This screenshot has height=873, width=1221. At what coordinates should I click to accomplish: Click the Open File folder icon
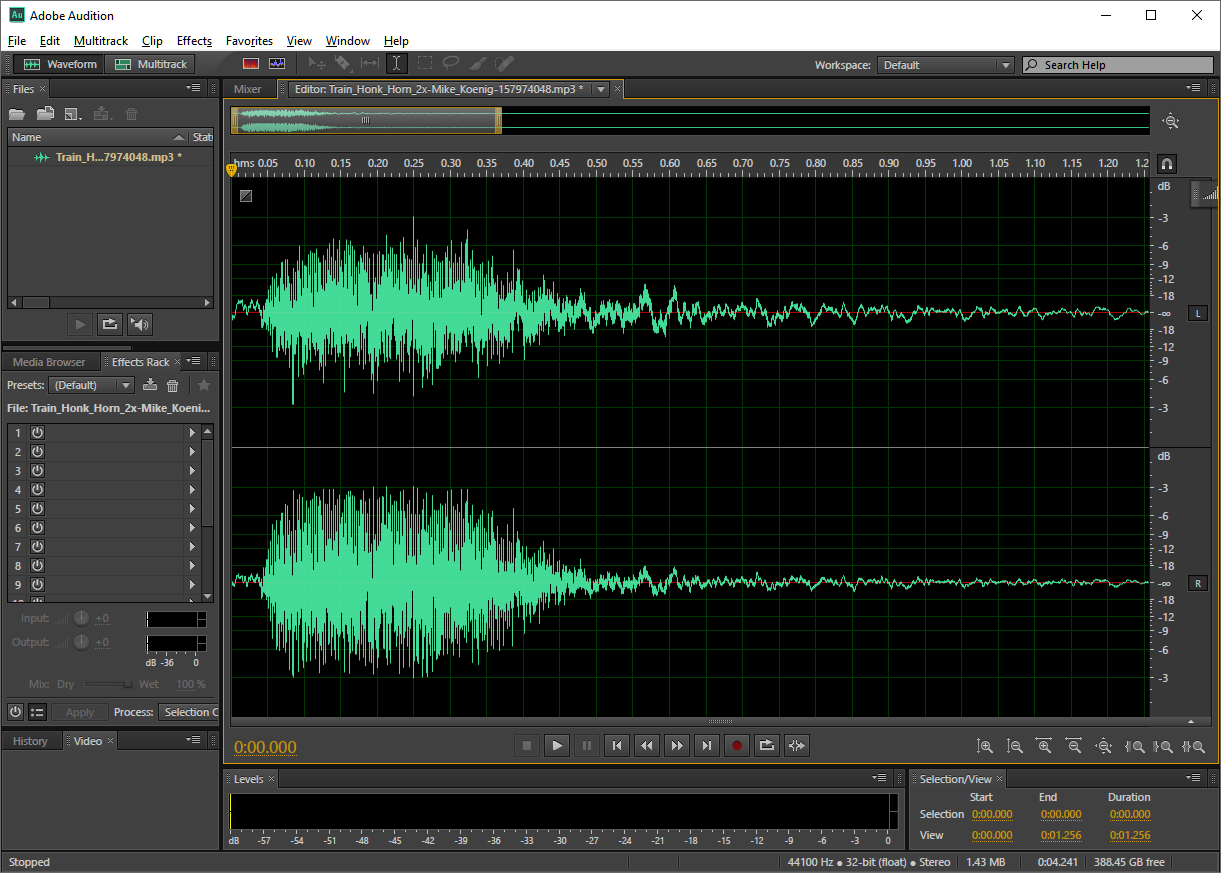tap(17, 114)
